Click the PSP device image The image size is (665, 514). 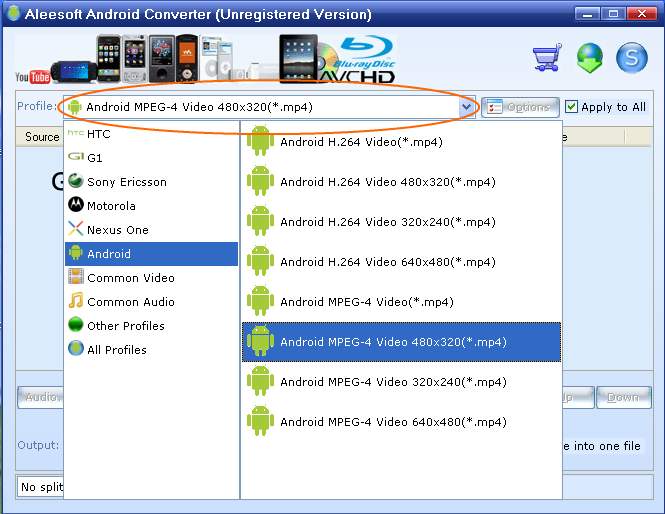coord(74,71)
